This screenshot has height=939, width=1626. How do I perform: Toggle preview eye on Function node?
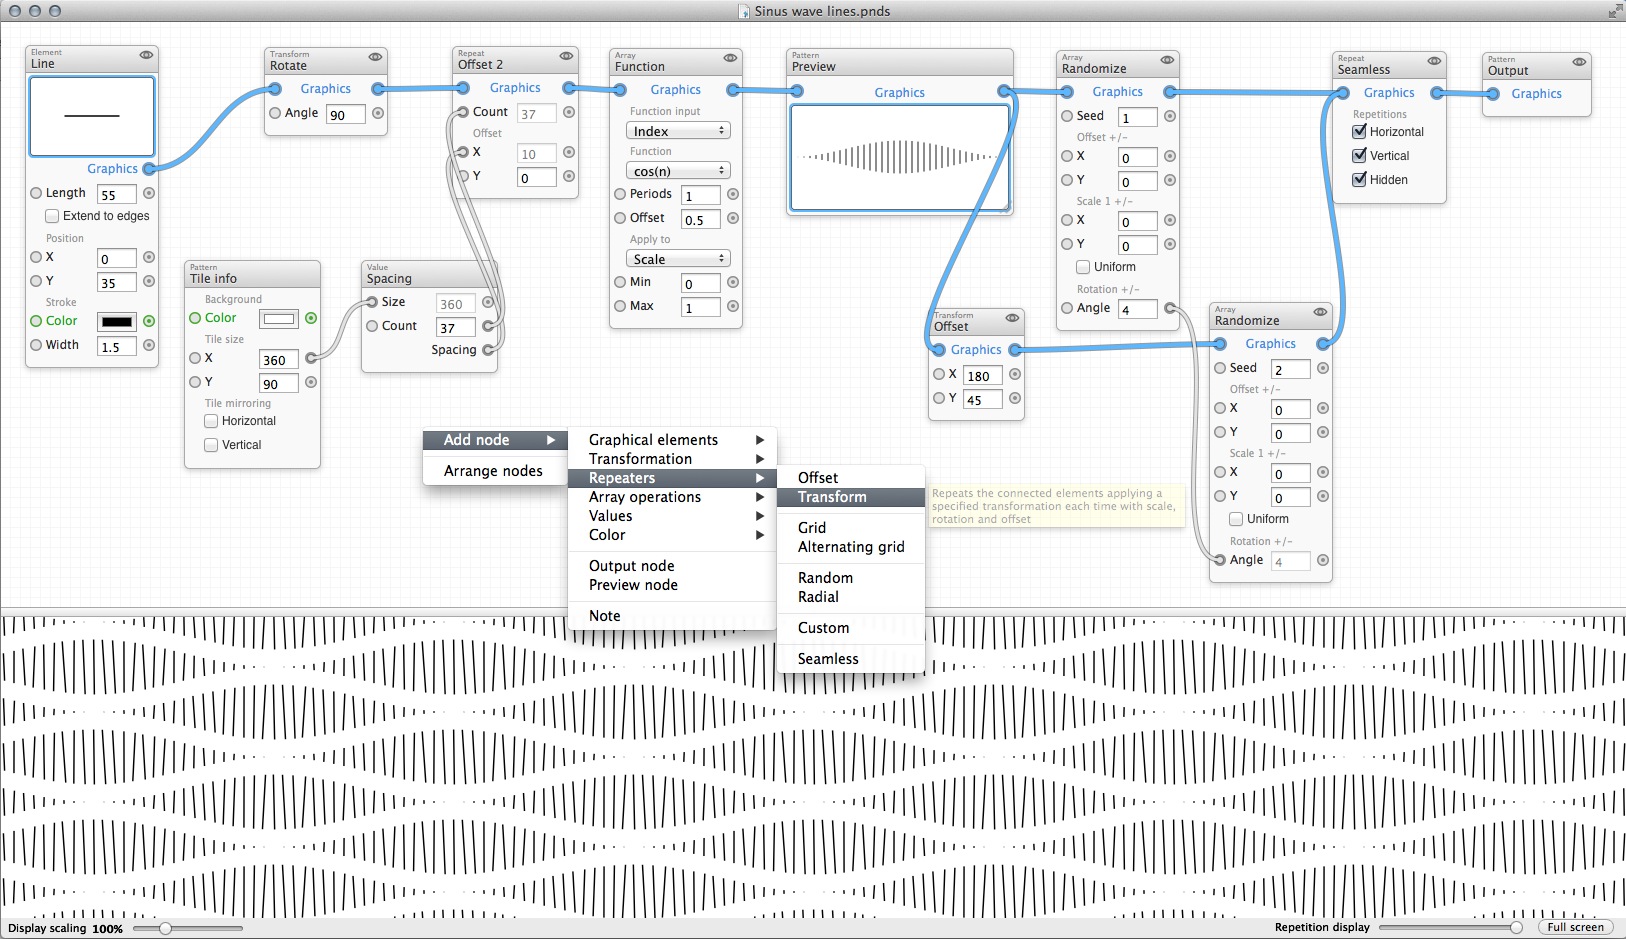coord(730,58)
